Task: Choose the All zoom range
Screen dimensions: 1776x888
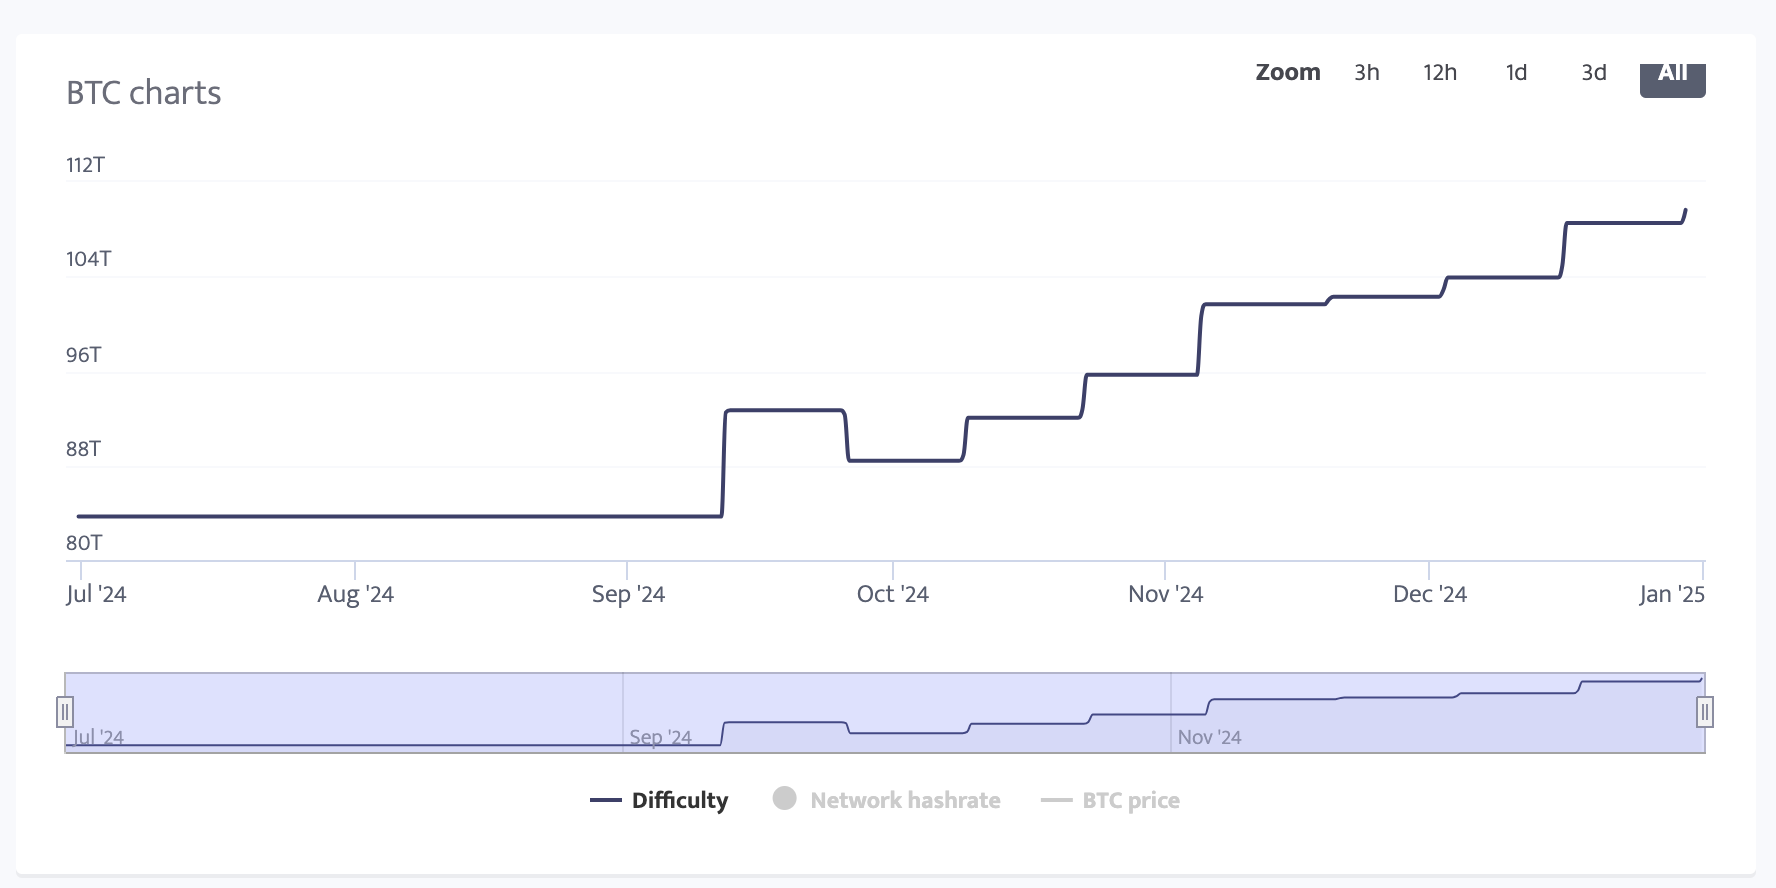Action: [1672, 76]
